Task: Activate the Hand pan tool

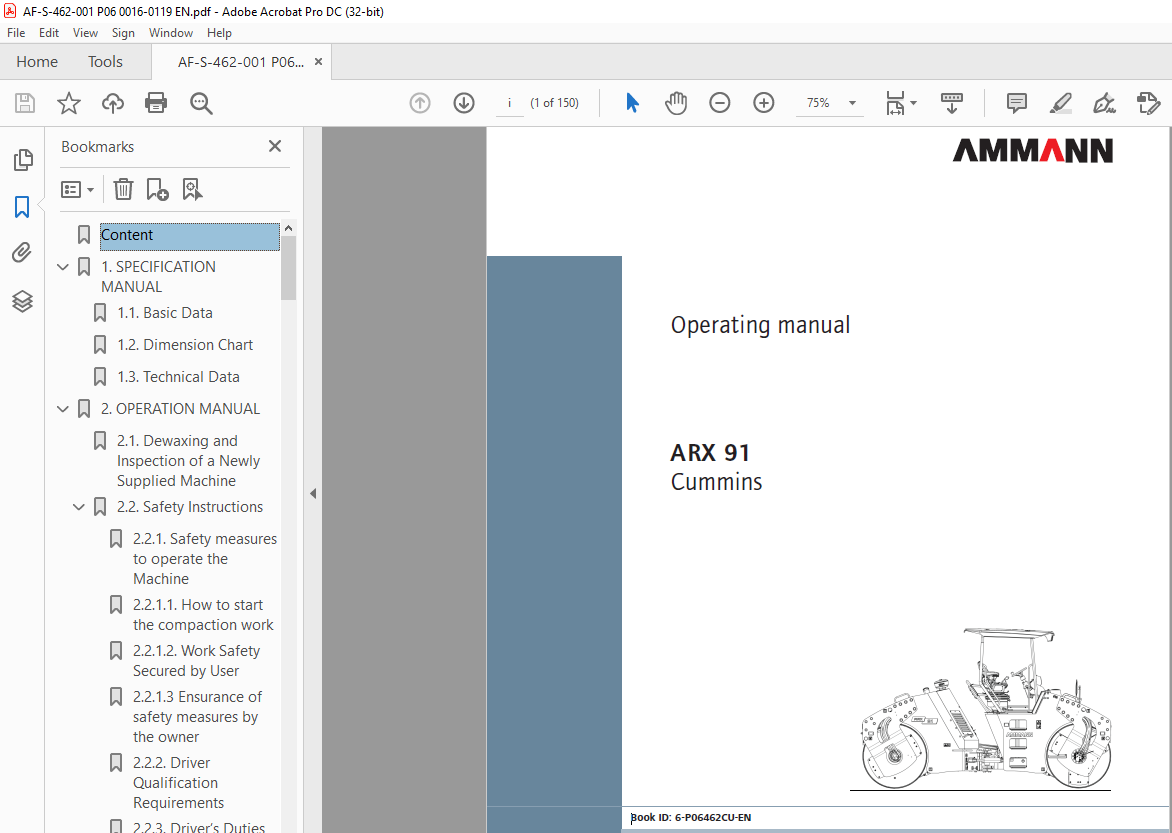Action: (676, 103)
